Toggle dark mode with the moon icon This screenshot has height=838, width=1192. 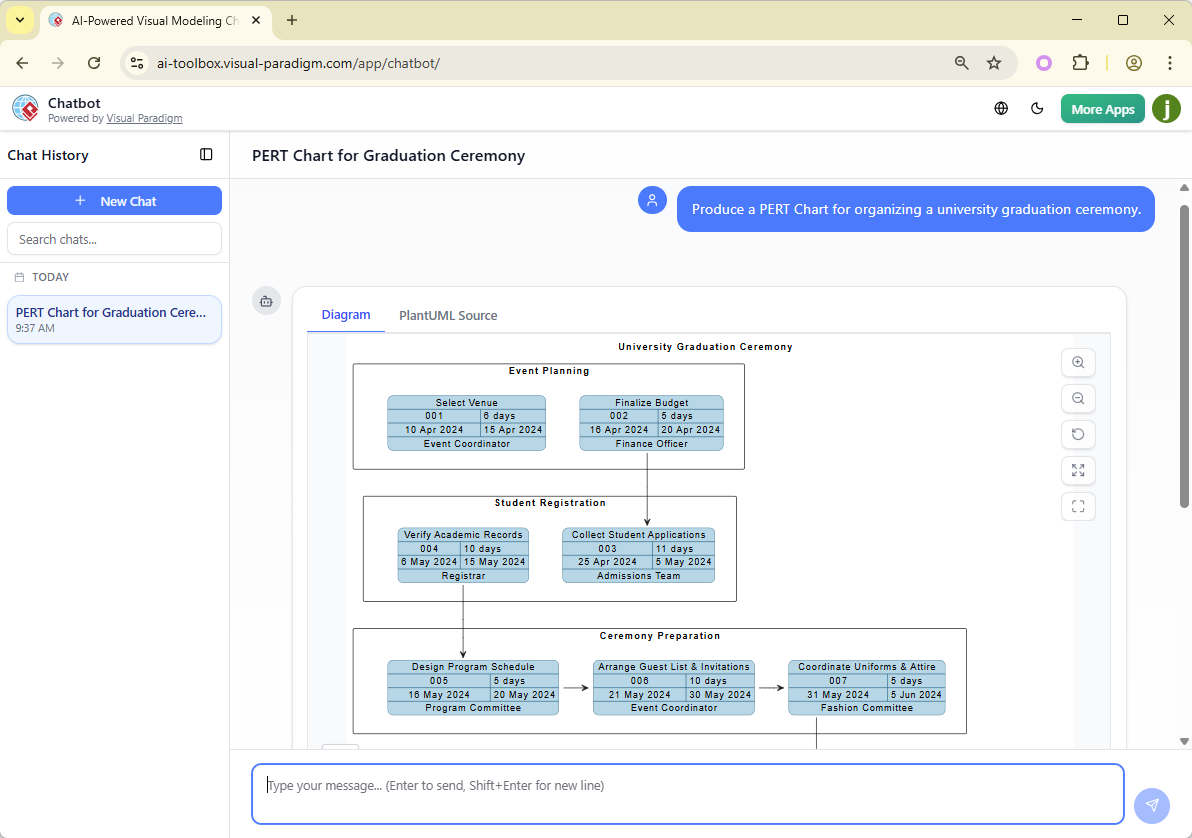[x=1037, y=108]
